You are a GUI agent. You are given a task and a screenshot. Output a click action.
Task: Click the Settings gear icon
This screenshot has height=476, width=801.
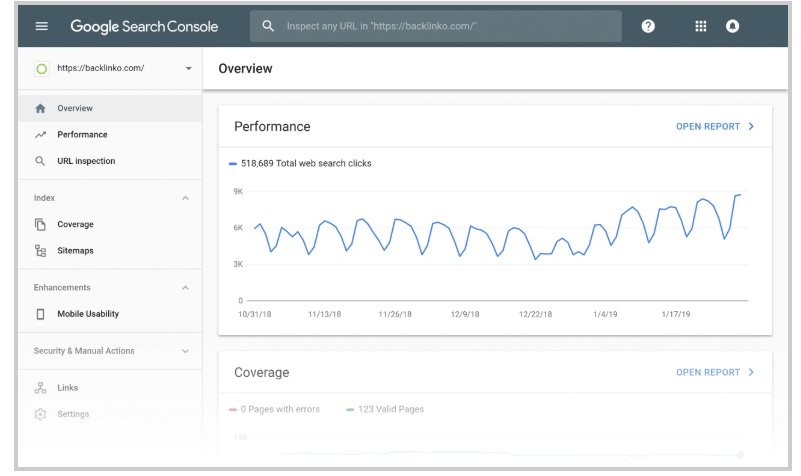coord(40,414)
